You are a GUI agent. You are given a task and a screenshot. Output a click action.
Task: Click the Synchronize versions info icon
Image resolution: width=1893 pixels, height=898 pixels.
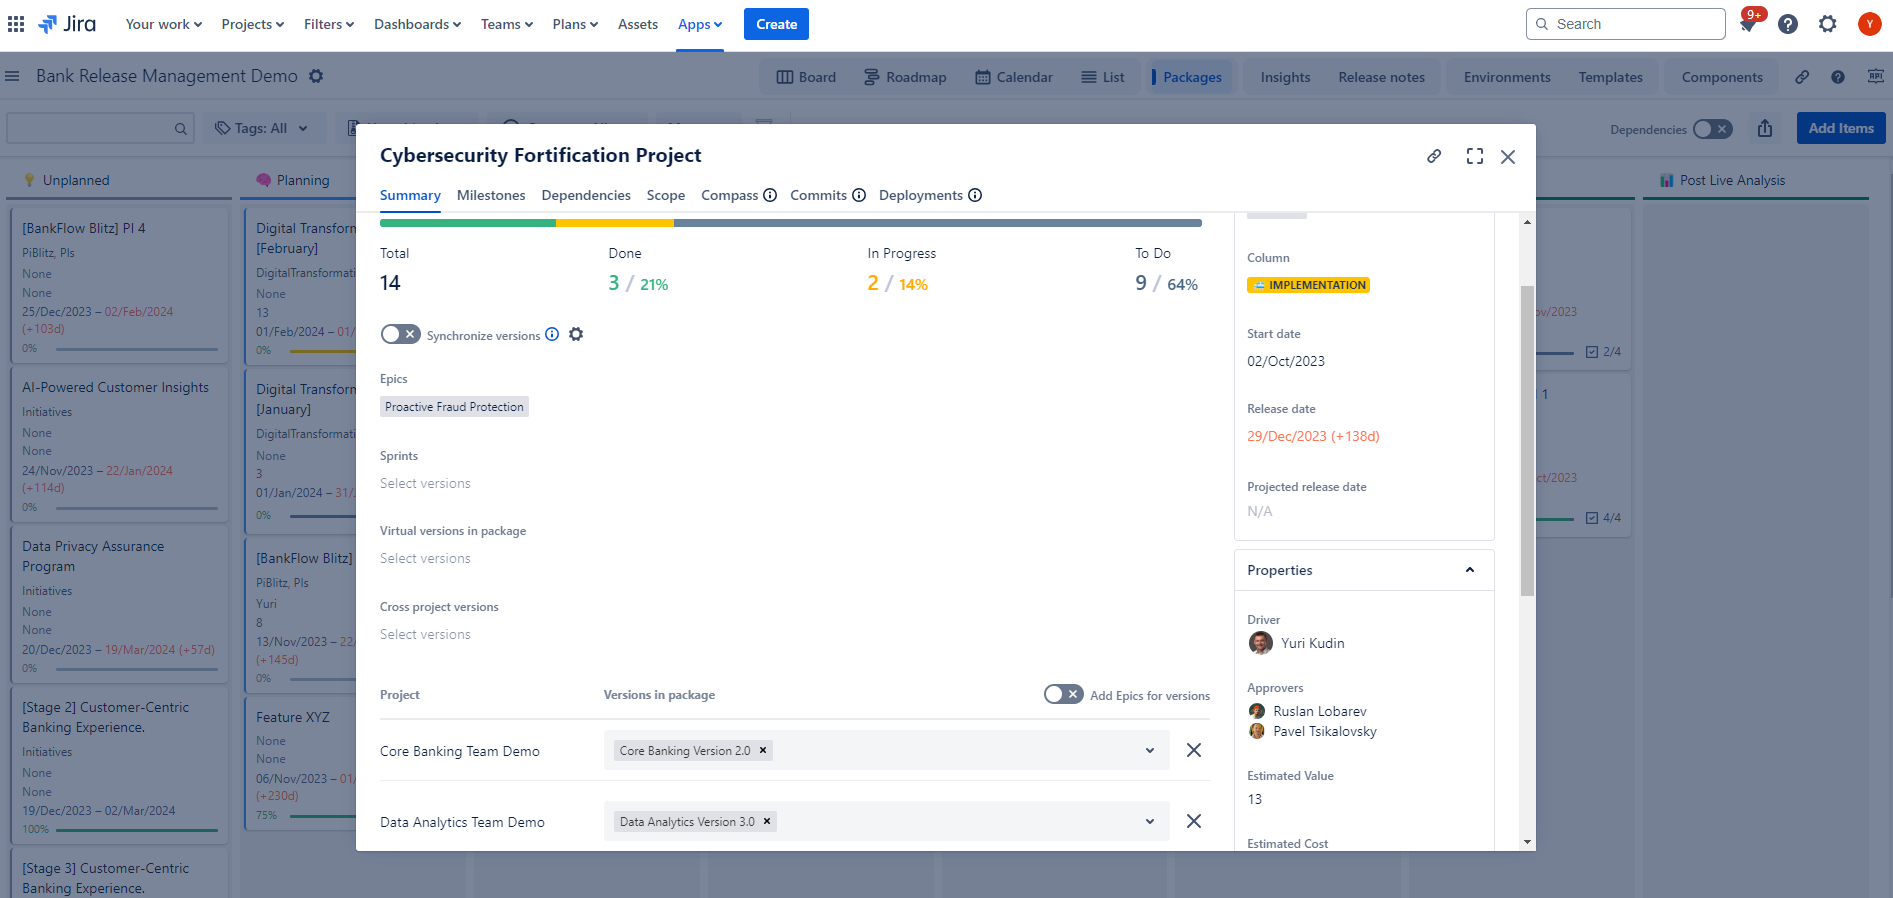552,335
